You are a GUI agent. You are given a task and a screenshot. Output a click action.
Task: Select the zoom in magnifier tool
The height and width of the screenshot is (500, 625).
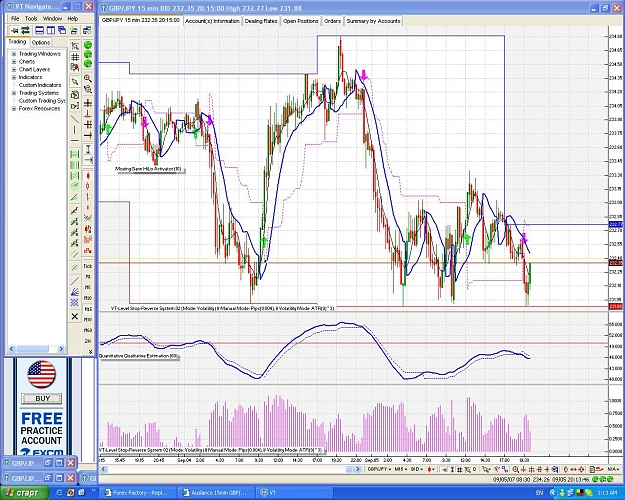click(x=88, y=79)
